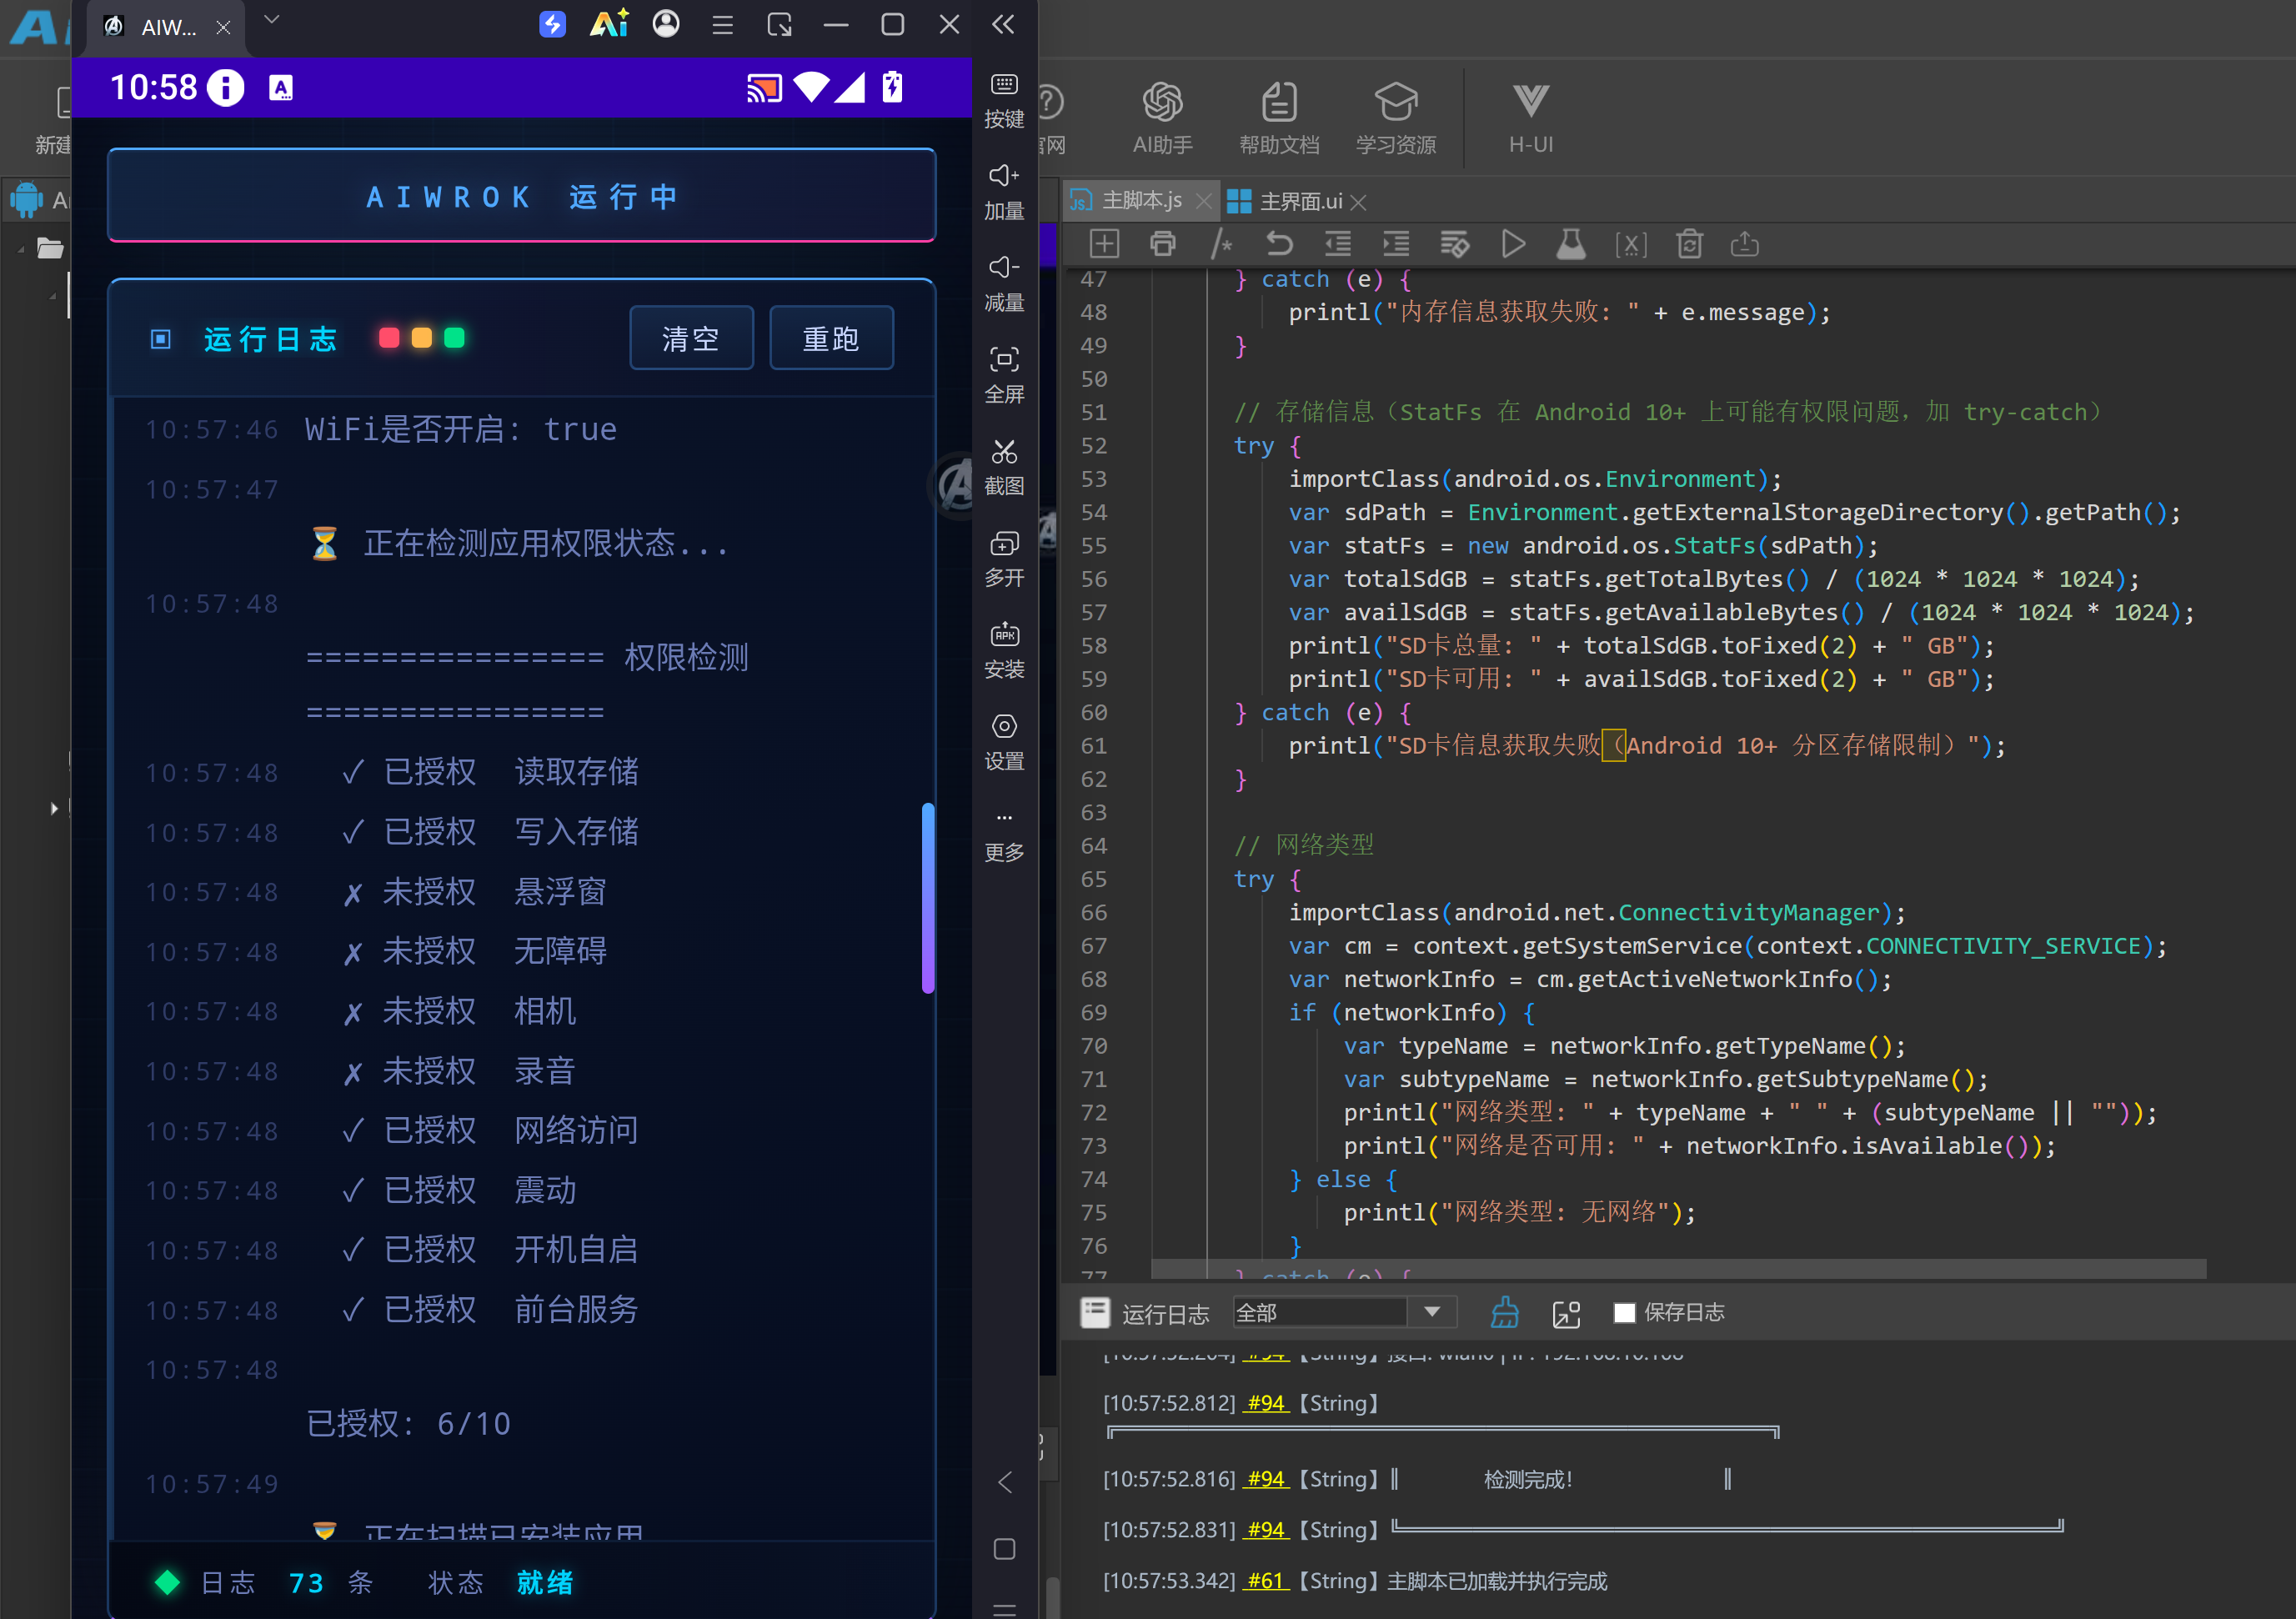Click the #94 link of 检测完成 log line

point(1265,1478)
